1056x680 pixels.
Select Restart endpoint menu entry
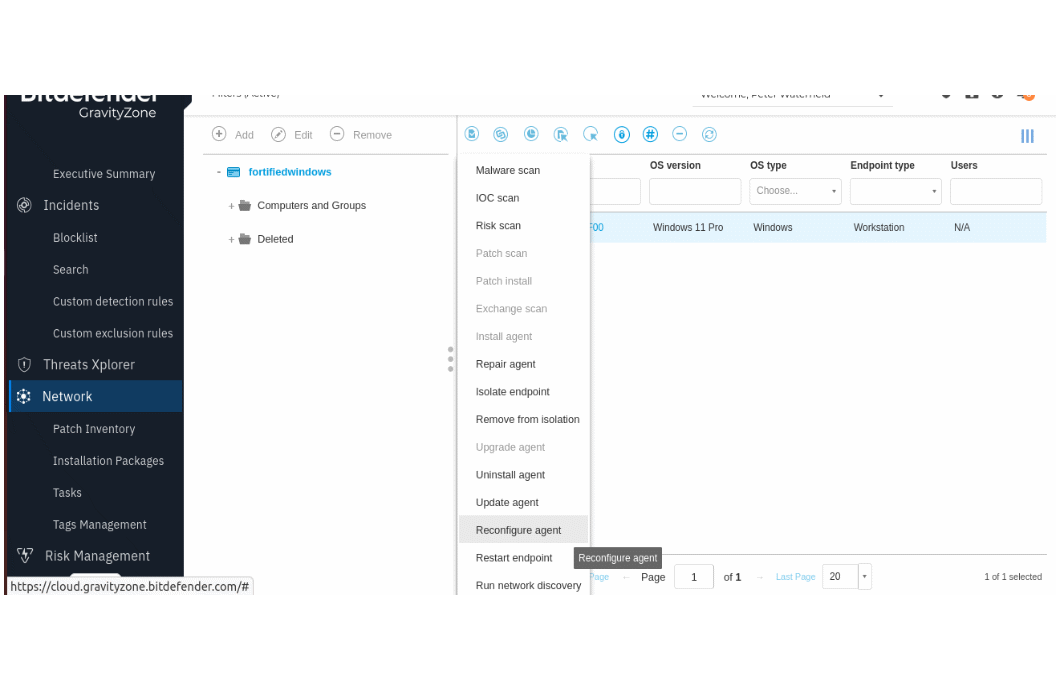click(x=514, y=557)
